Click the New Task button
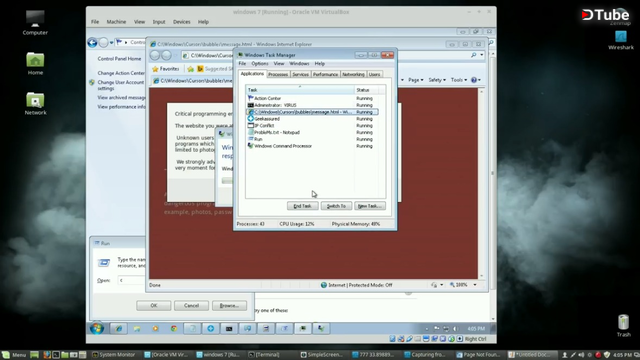 (370, 206)
